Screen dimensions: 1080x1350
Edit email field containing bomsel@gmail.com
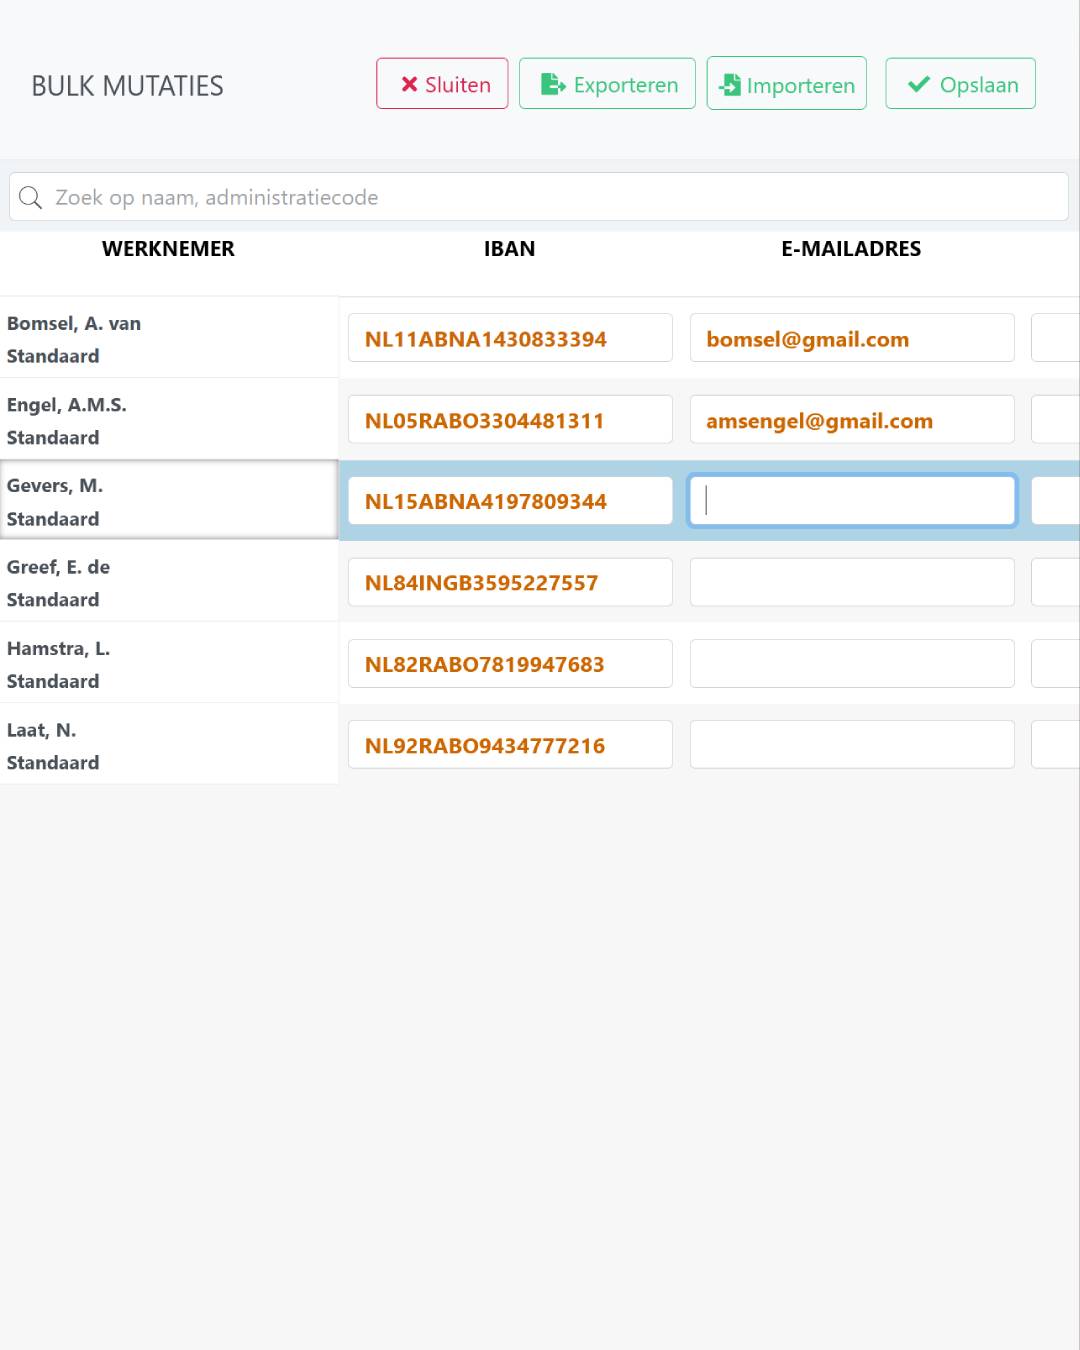click(852, 339)
